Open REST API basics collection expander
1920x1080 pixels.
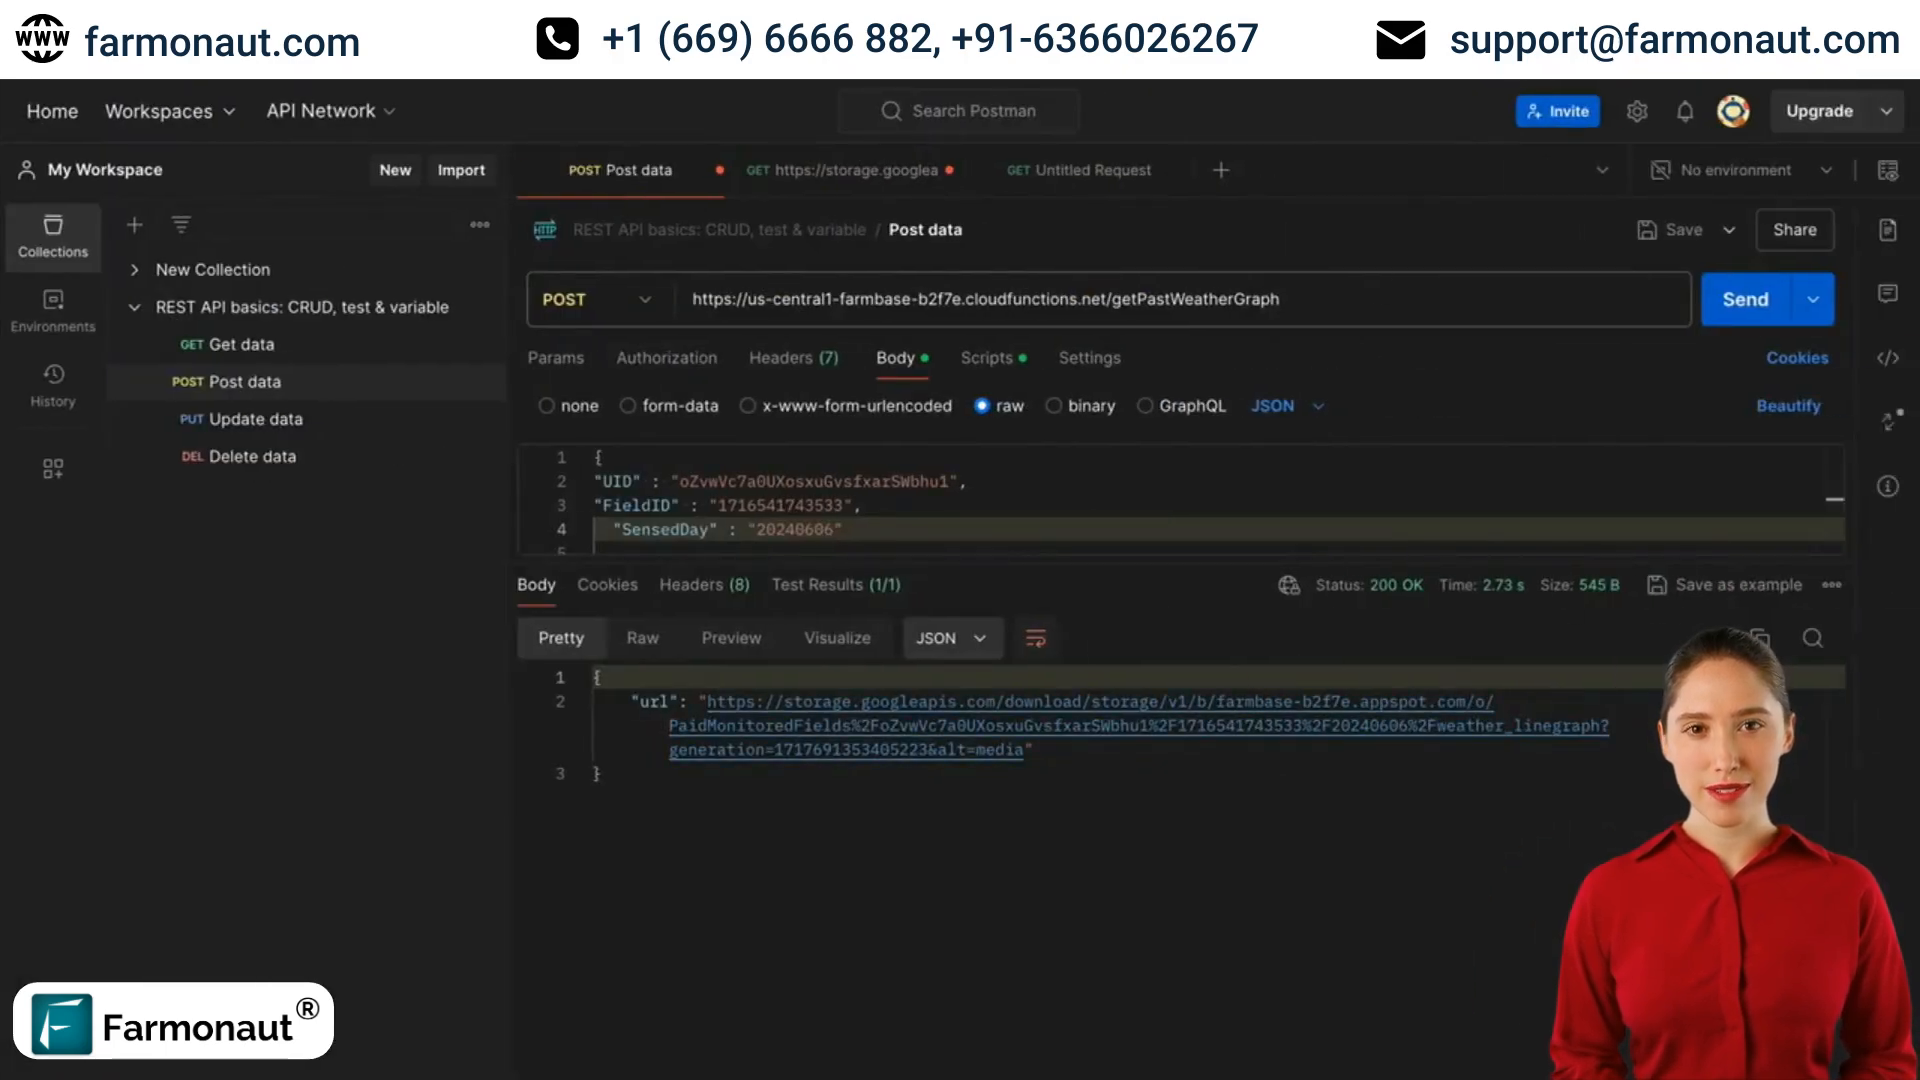click(x=135, y=306)
